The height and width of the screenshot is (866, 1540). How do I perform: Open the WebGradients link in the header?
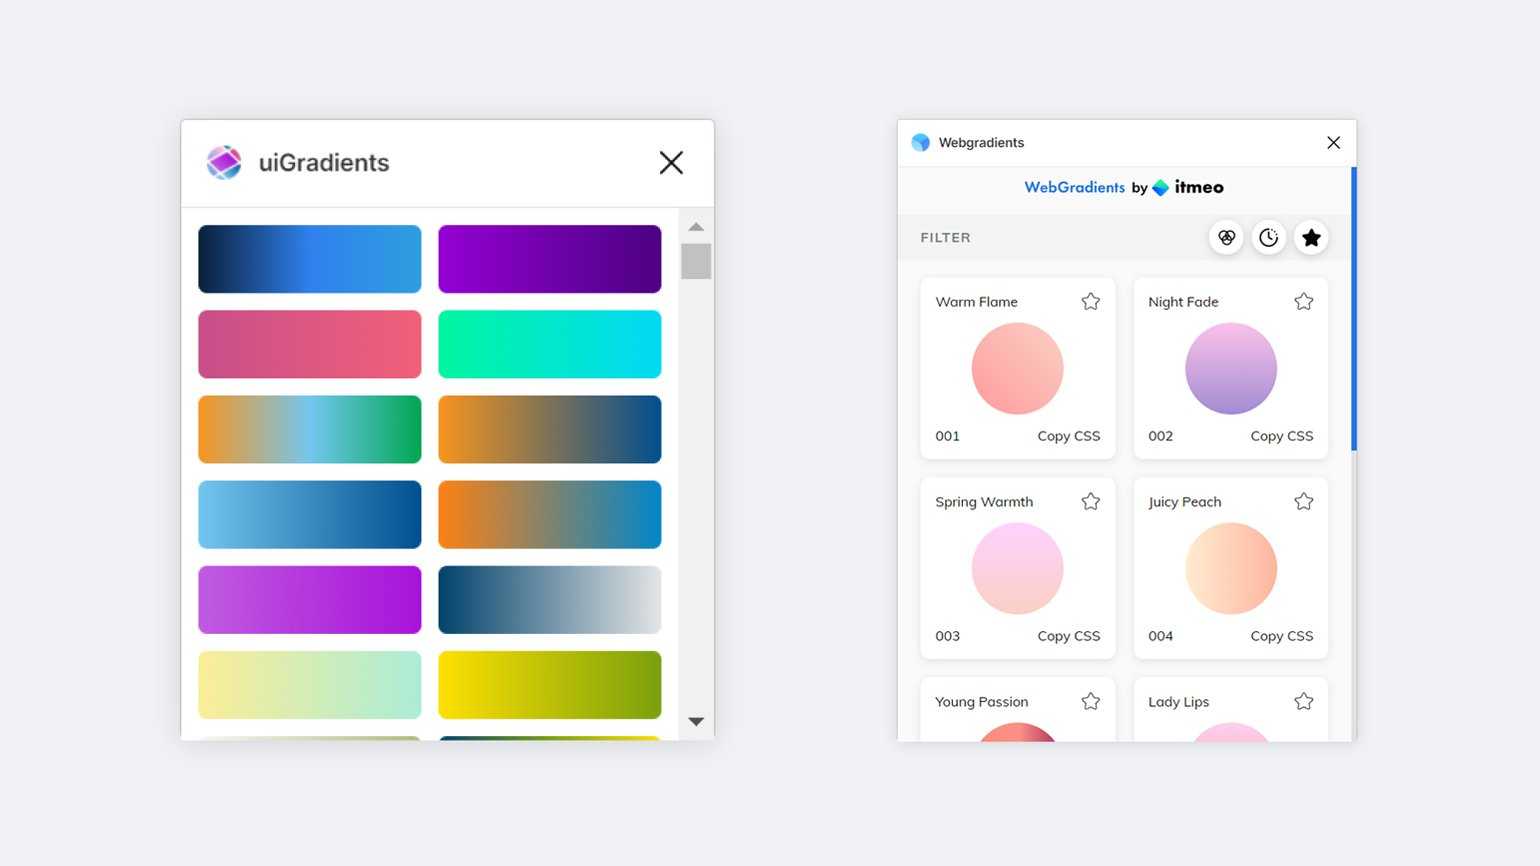[x=1074, y=187]
